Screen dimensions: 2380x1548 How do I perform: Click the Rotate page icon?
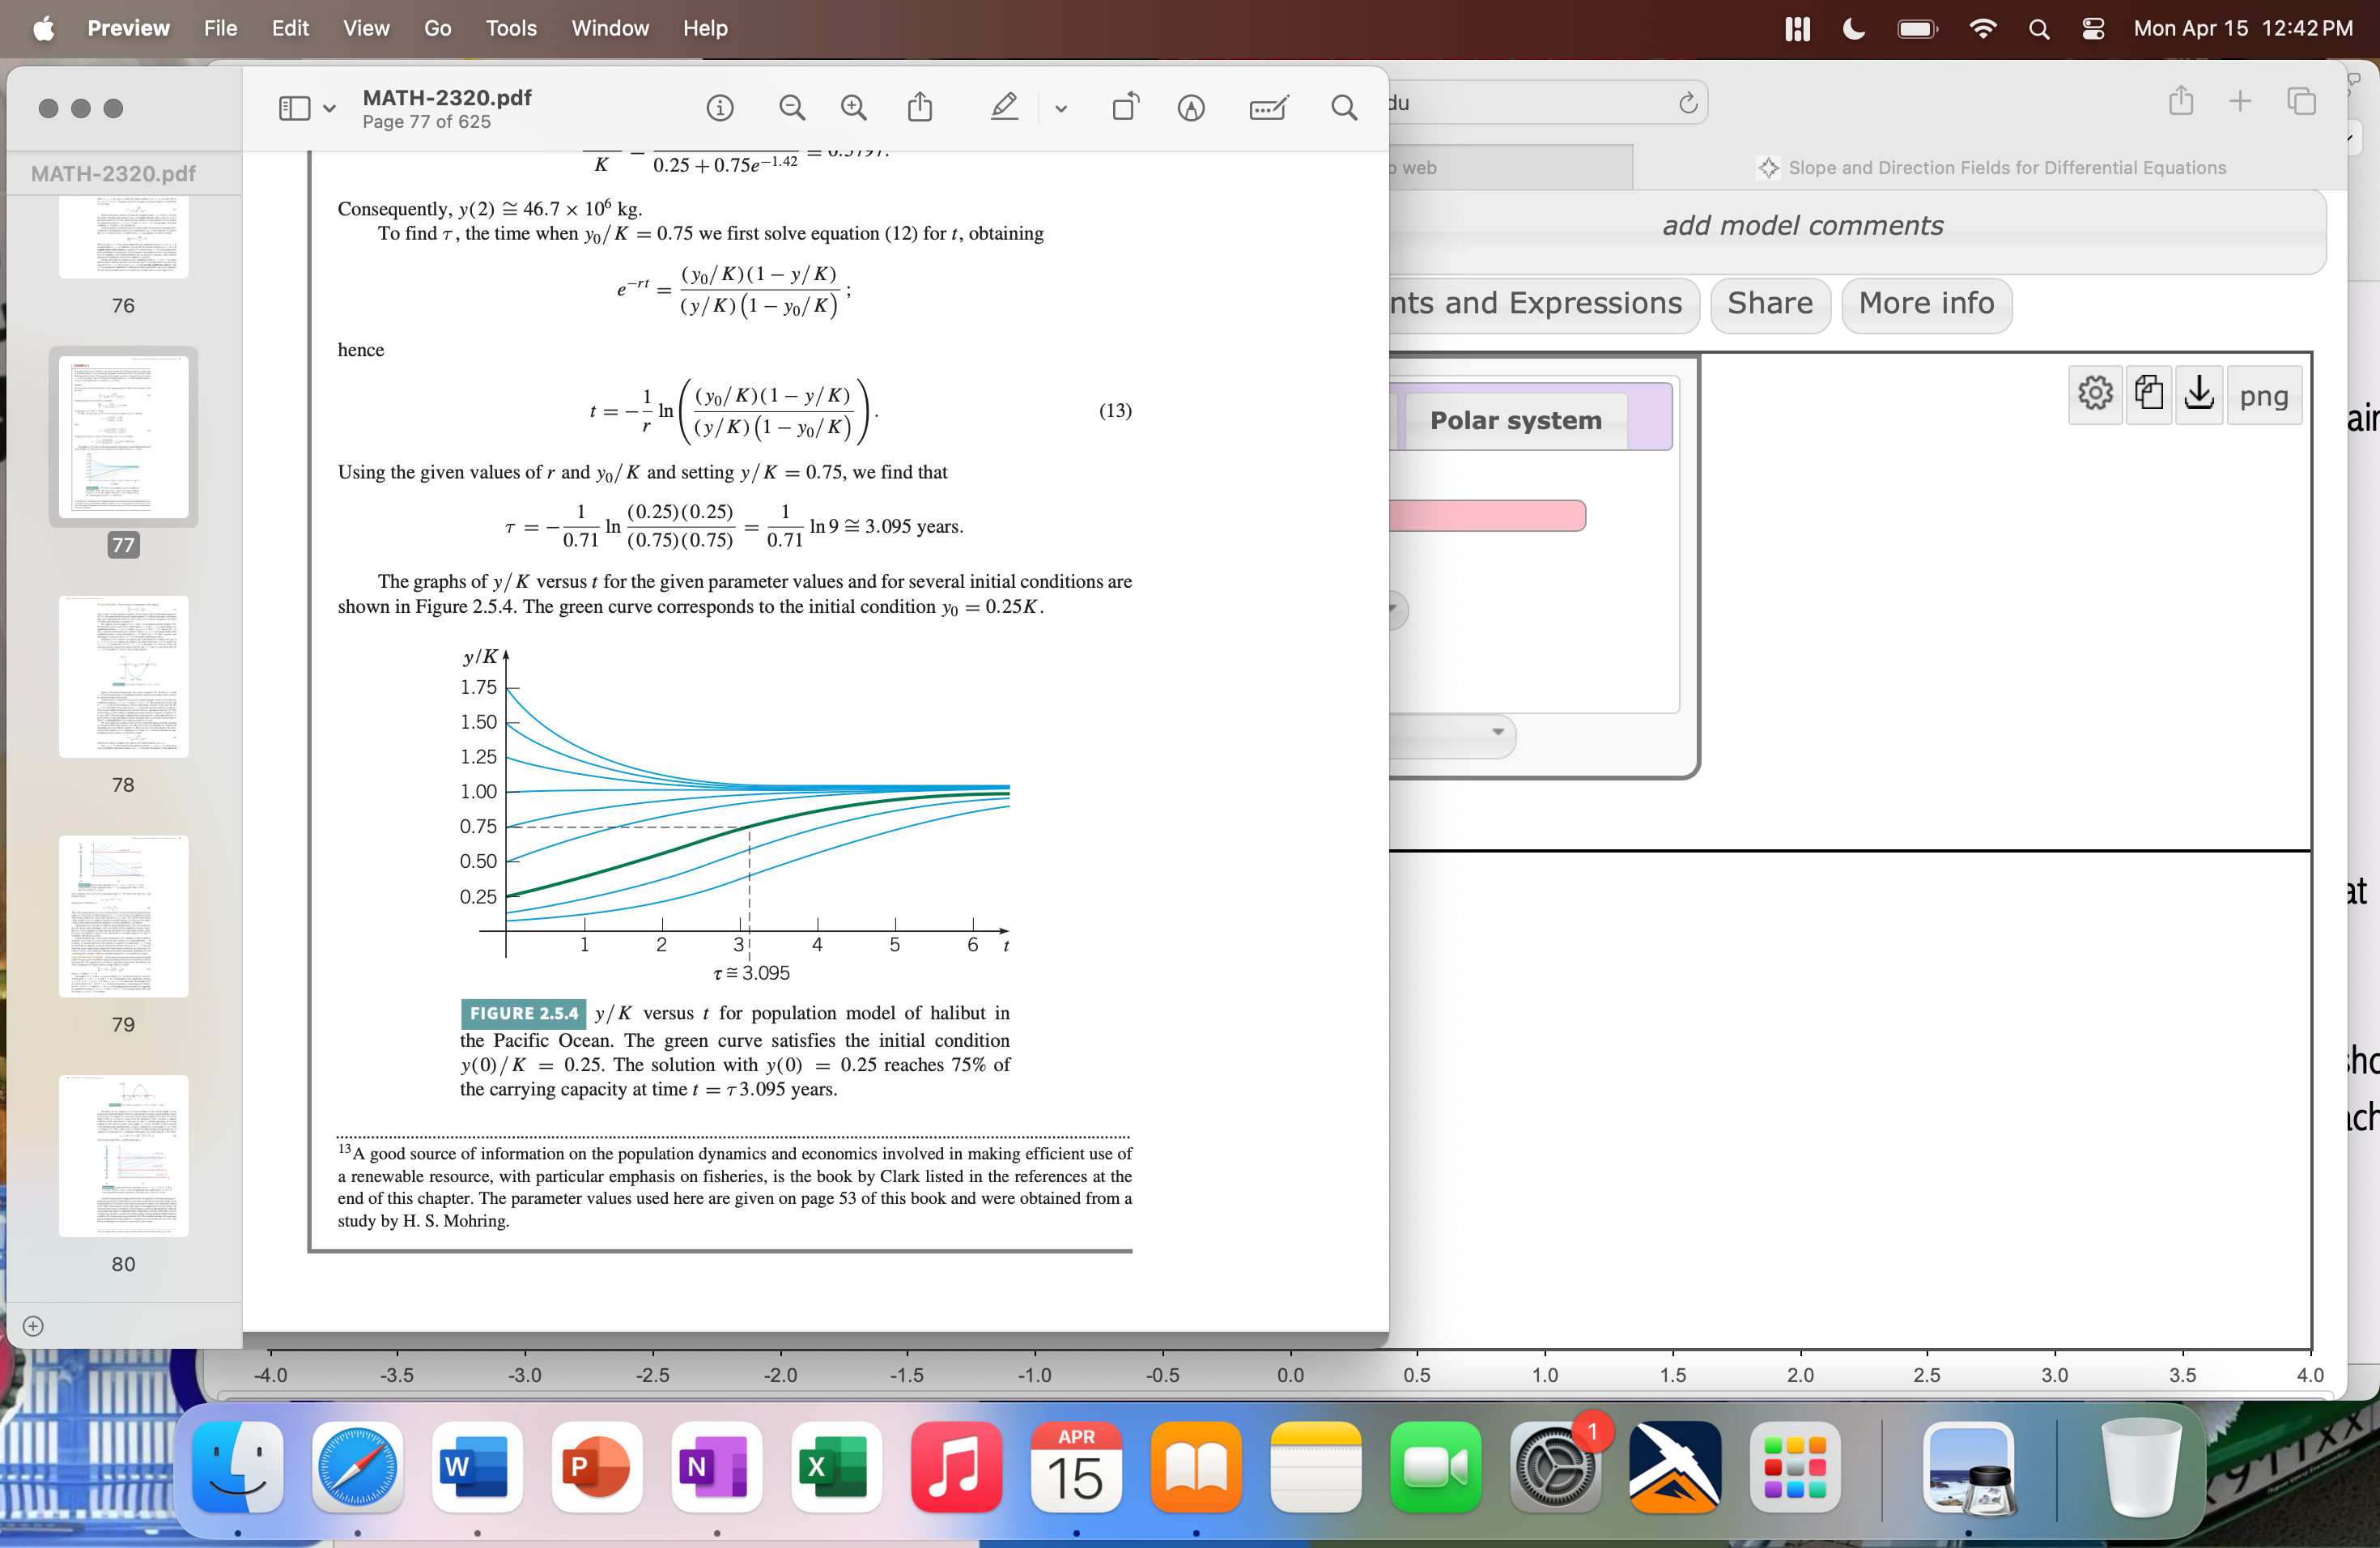(1125, 108)
